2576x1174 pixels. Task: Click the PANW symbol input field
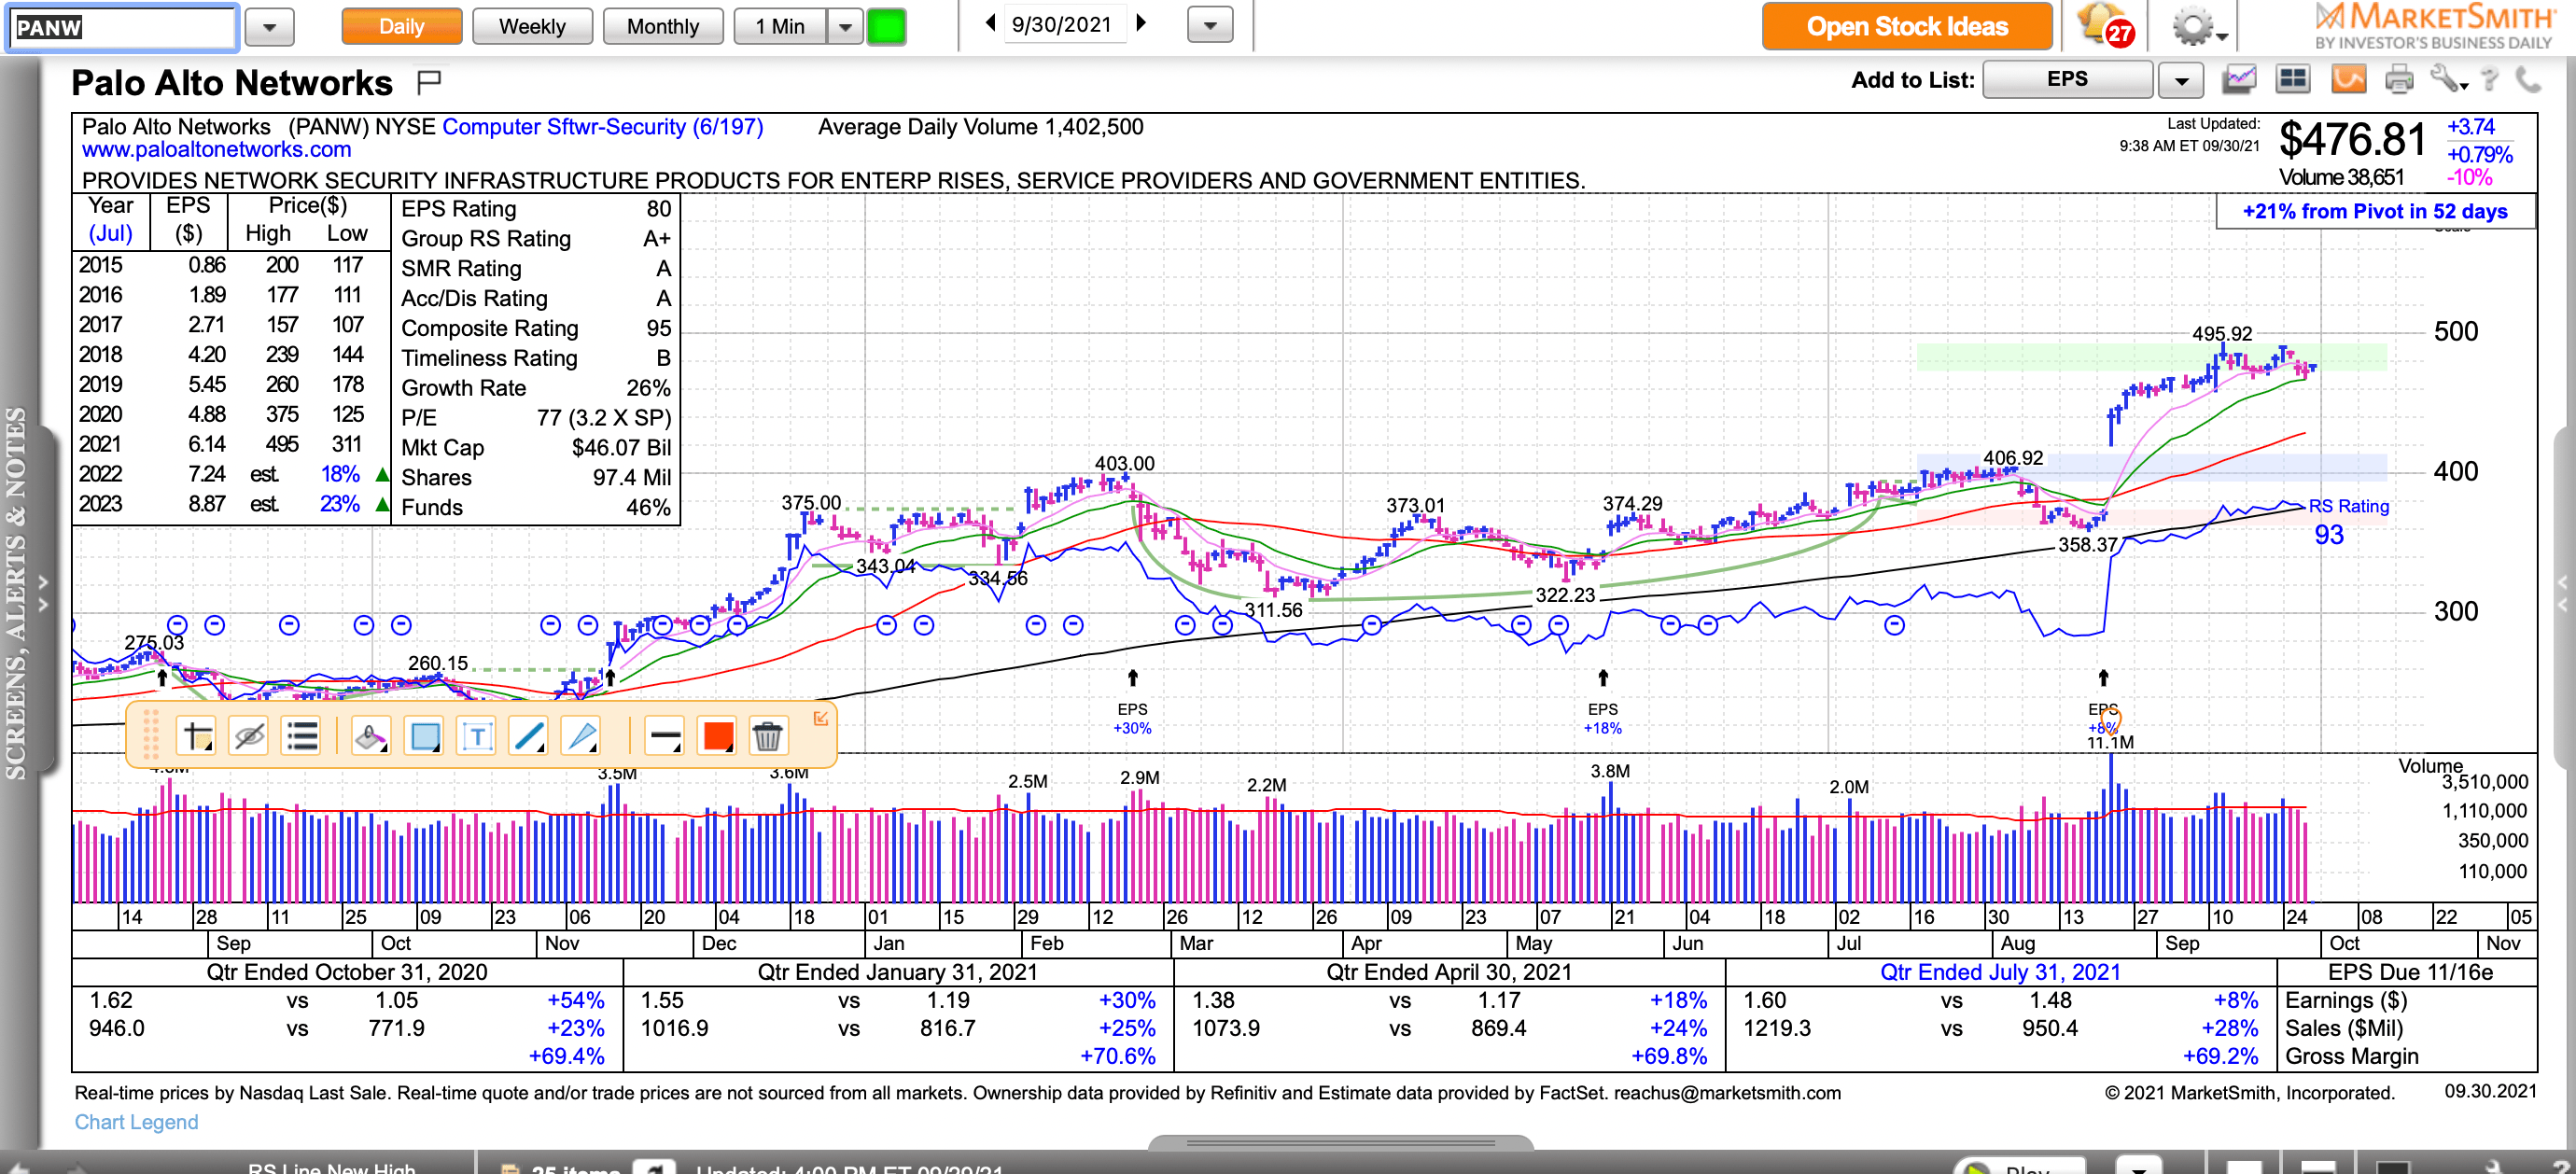pyautogui.click(x=123, y=27)
